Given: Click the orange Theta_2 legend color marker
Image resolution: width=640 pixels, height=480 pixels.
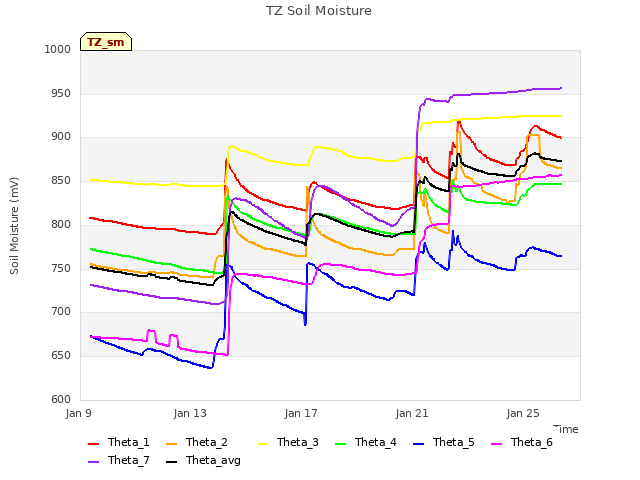Looking at the screenshot, I should [171, 444].
